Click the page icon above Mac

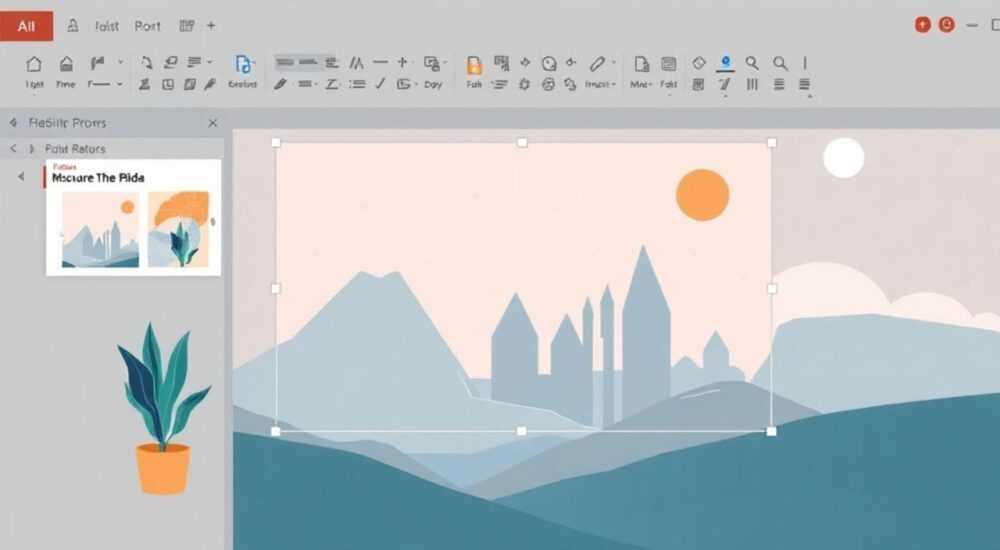point(641,63)
